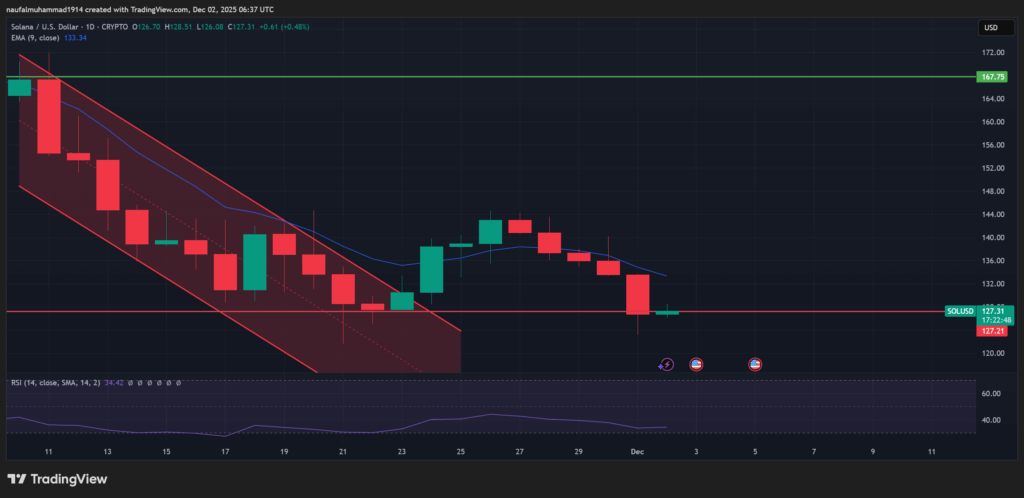The width and height of the screenshot is (1024, 498).
Task: Click the 60.00 level on the RSI scale
Action: 990,394
